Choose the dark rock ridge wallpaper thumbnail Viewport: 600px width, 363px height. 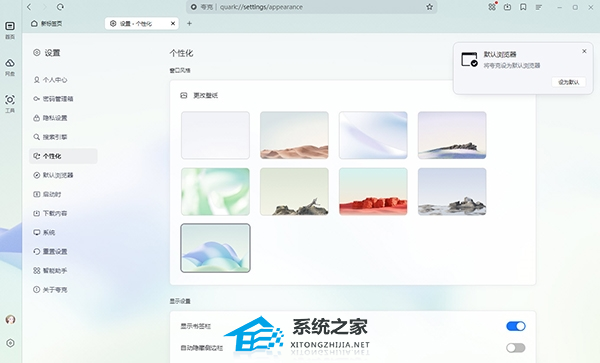click(x=452, y=135)
